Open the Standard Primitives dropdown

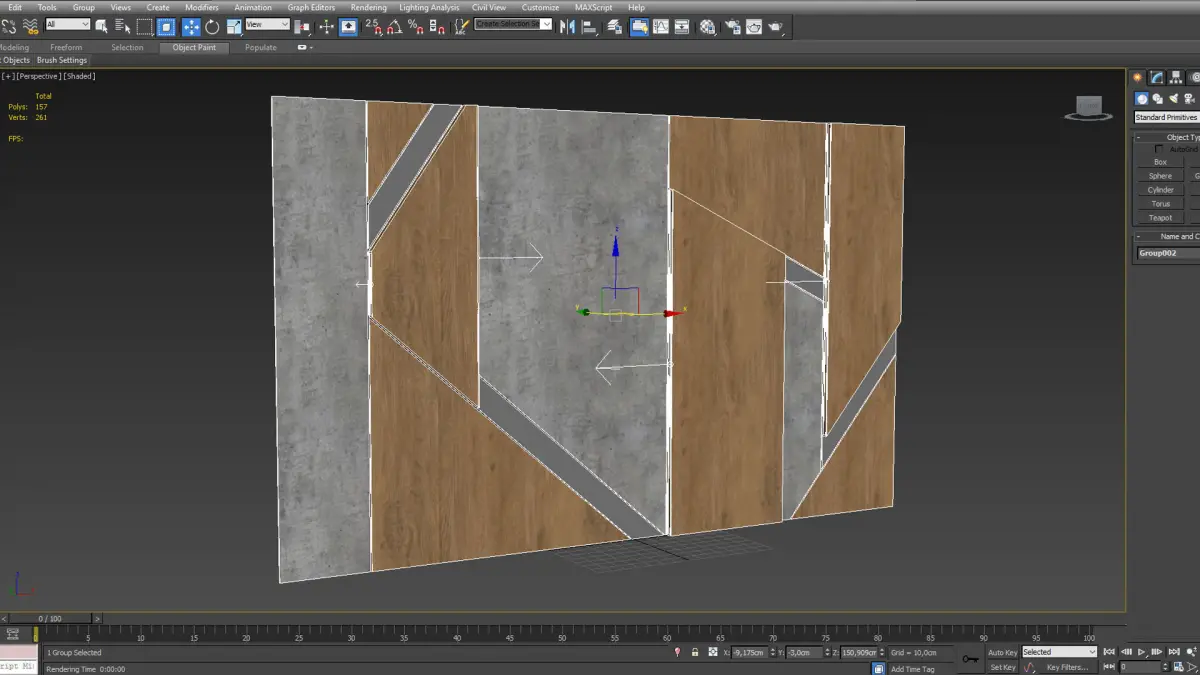pos(1167,117)
